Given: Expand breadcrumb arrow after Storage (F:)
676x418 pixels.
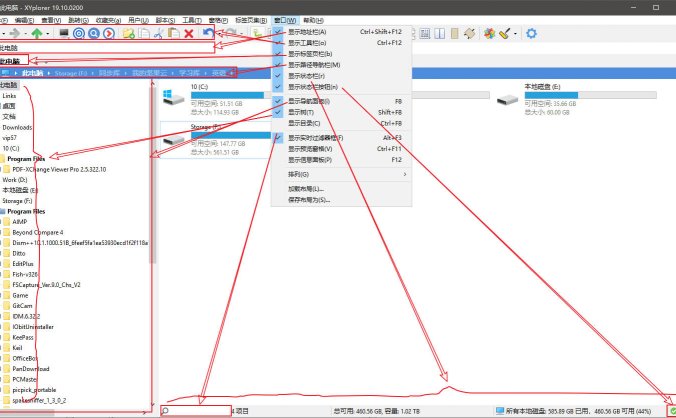Looking at the screenshot, I should 92,73.
